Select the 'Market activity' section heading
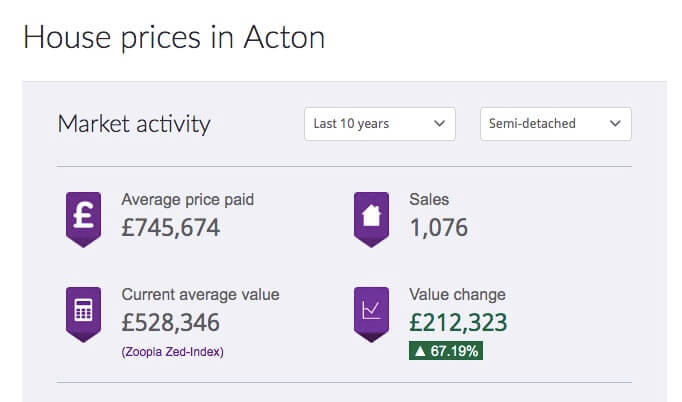Viewport: 682px width, 402px height. 134,124
